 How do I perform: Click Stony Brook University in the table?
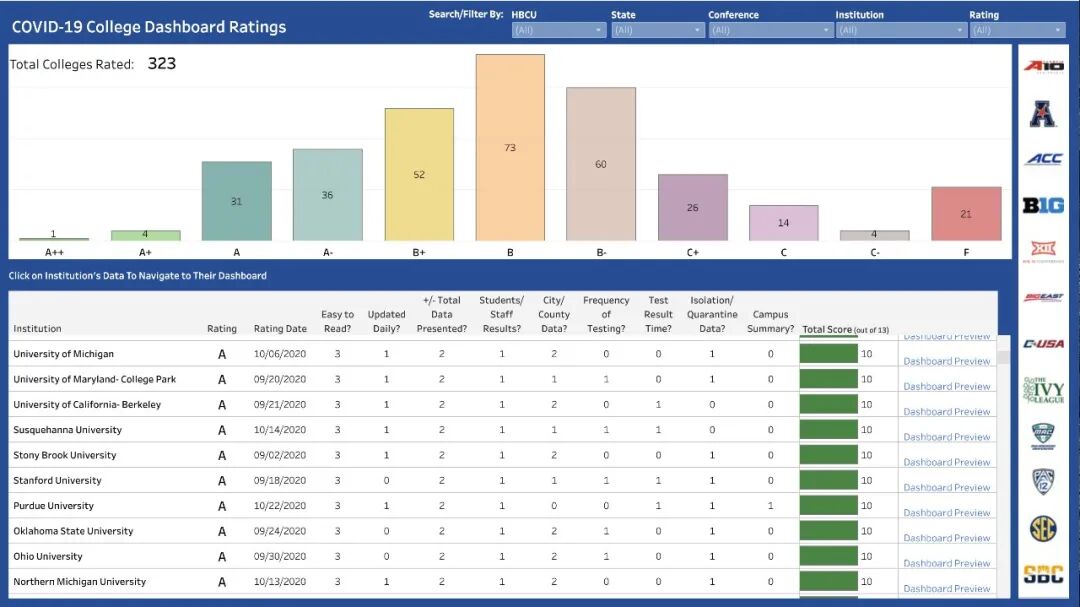tap(65, 455)
